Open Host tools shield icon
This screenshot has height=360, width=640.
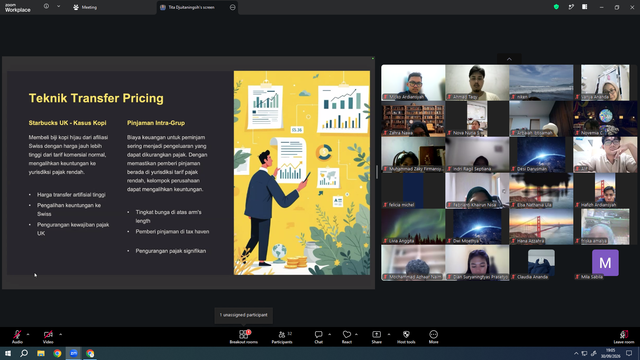click(x=406, y=337)
